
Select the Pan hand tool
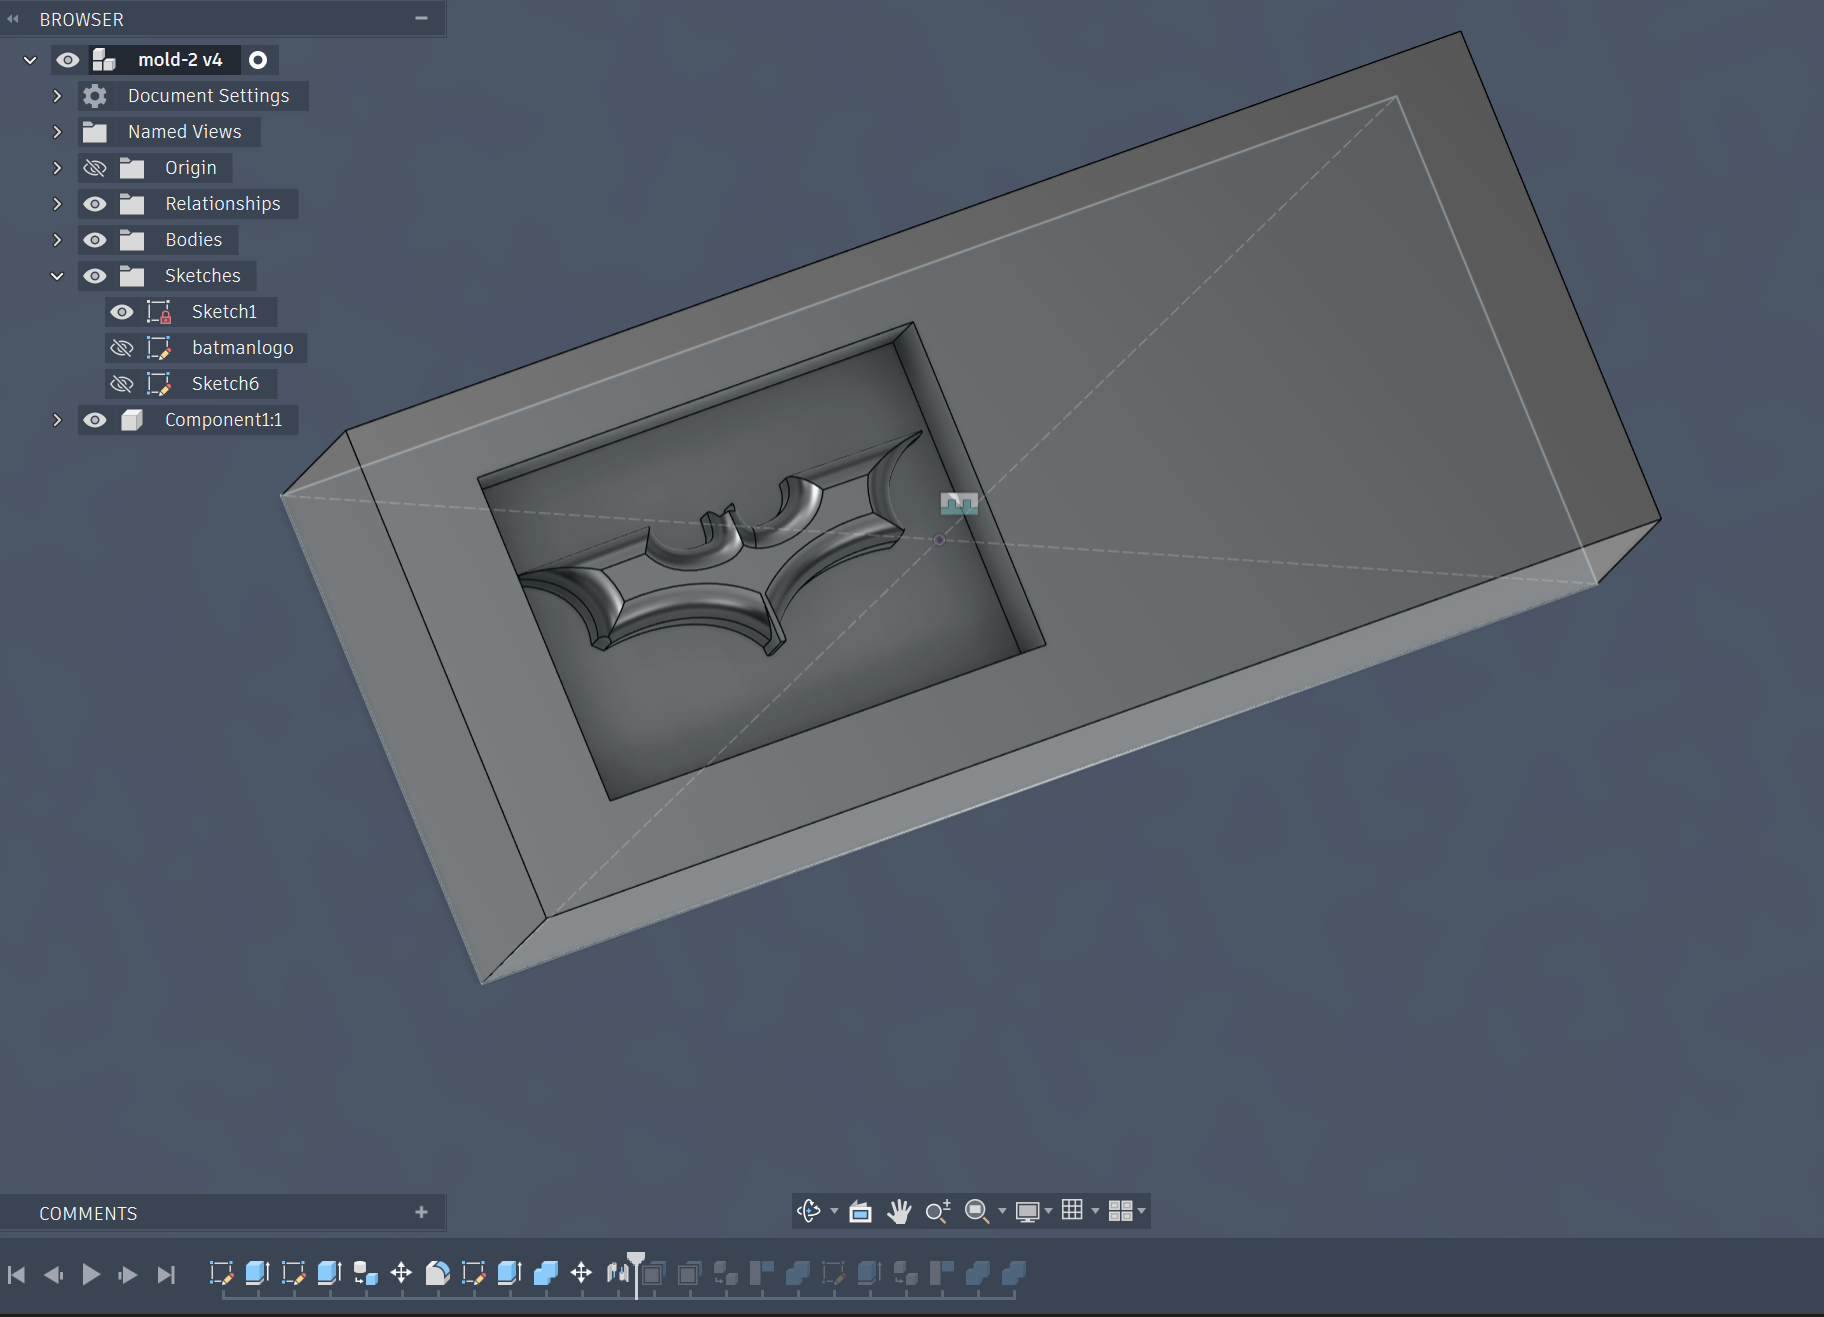[899, 1212]
